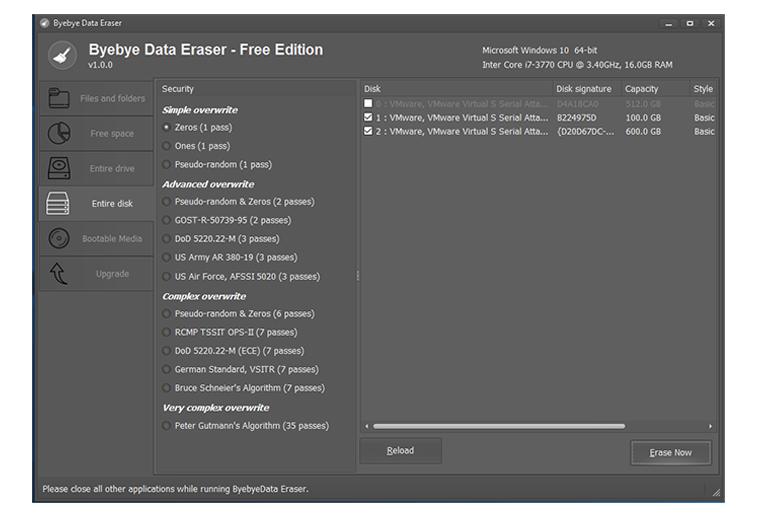
Task: Click the Security panel header
Action: click(256, 89)
